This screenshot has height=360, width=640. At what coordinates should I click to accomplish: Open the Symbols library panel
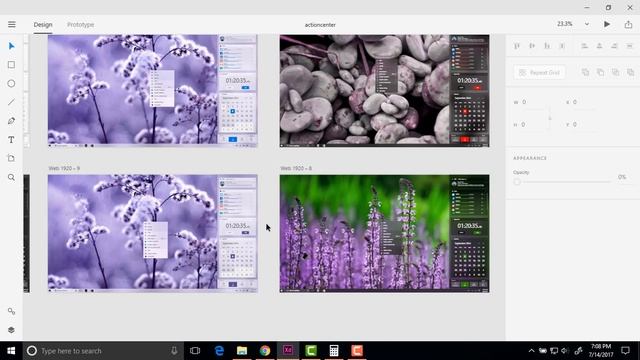11,311
